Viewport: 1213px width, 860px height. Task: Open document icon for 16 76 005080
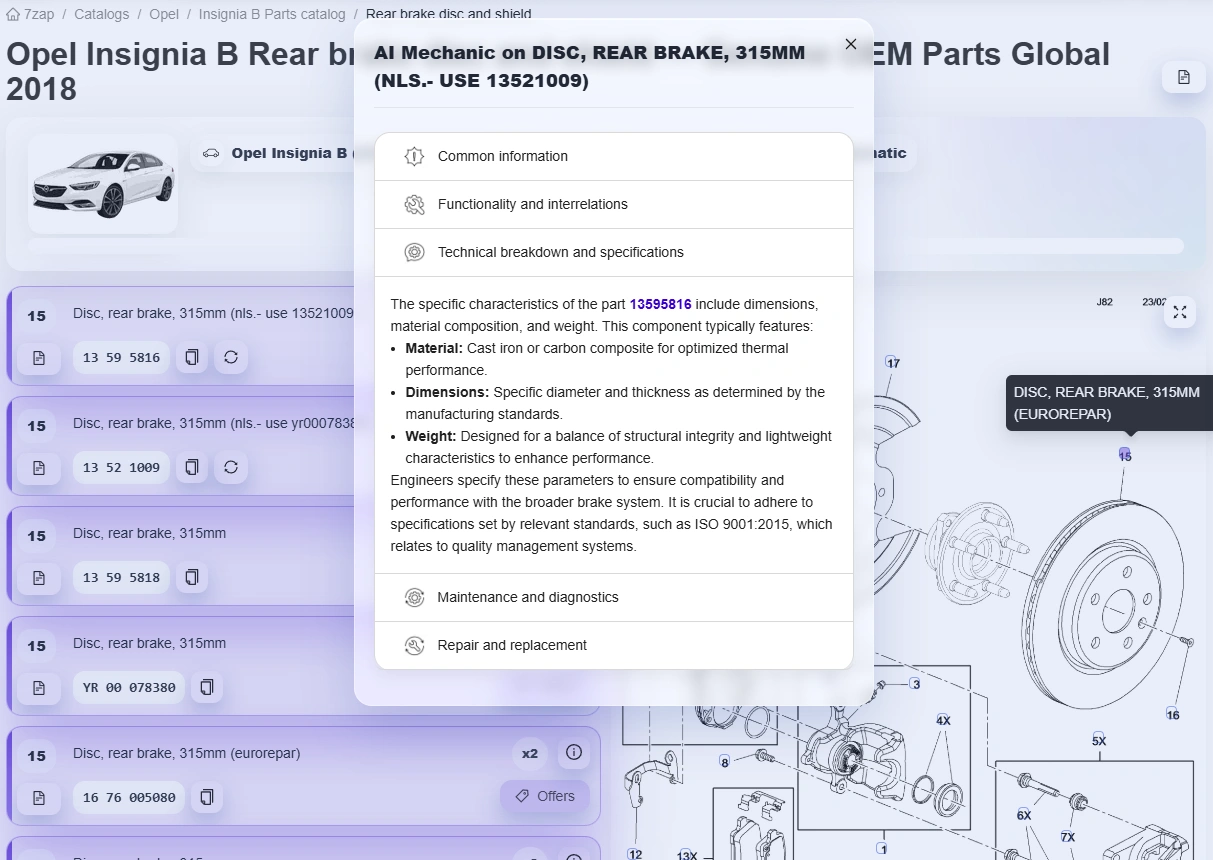click(x=39, y=797)
